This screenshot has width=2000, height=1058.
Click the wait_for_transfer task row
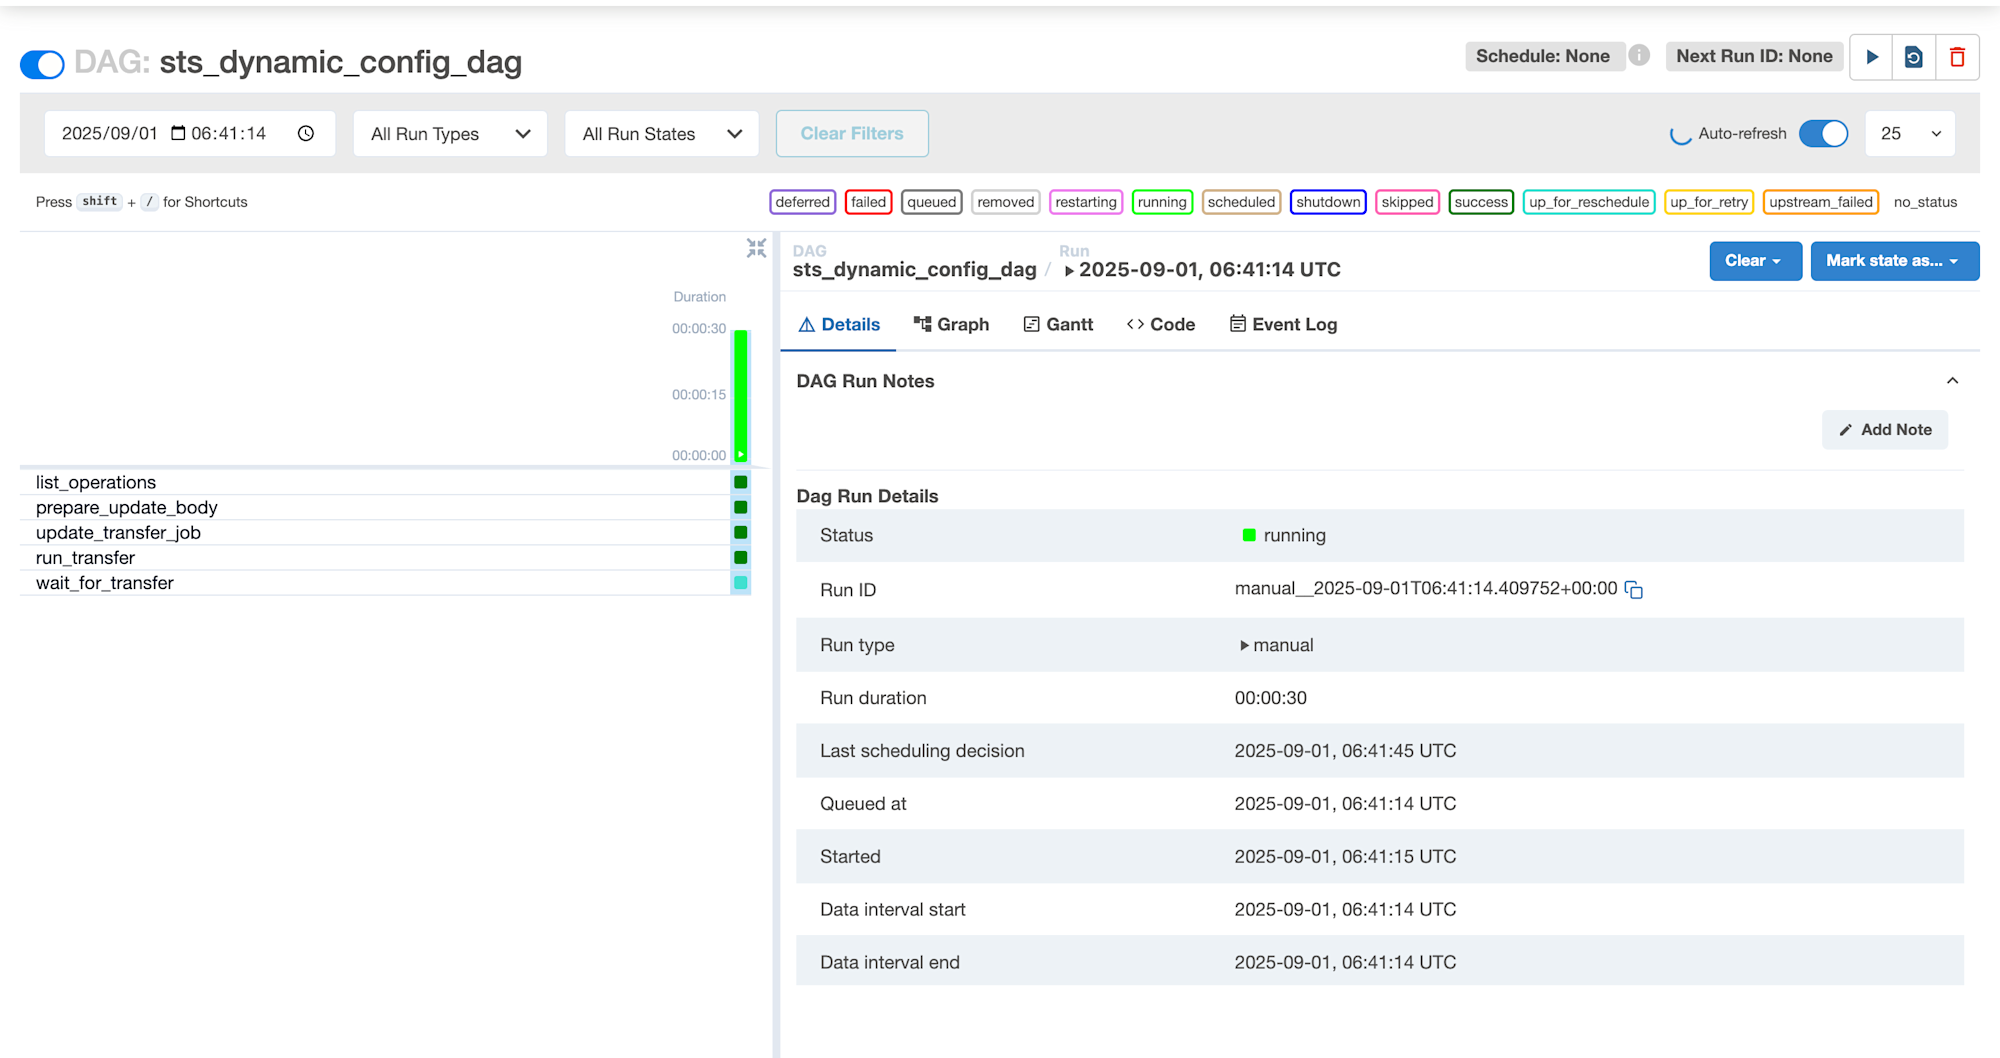point(385,582)
